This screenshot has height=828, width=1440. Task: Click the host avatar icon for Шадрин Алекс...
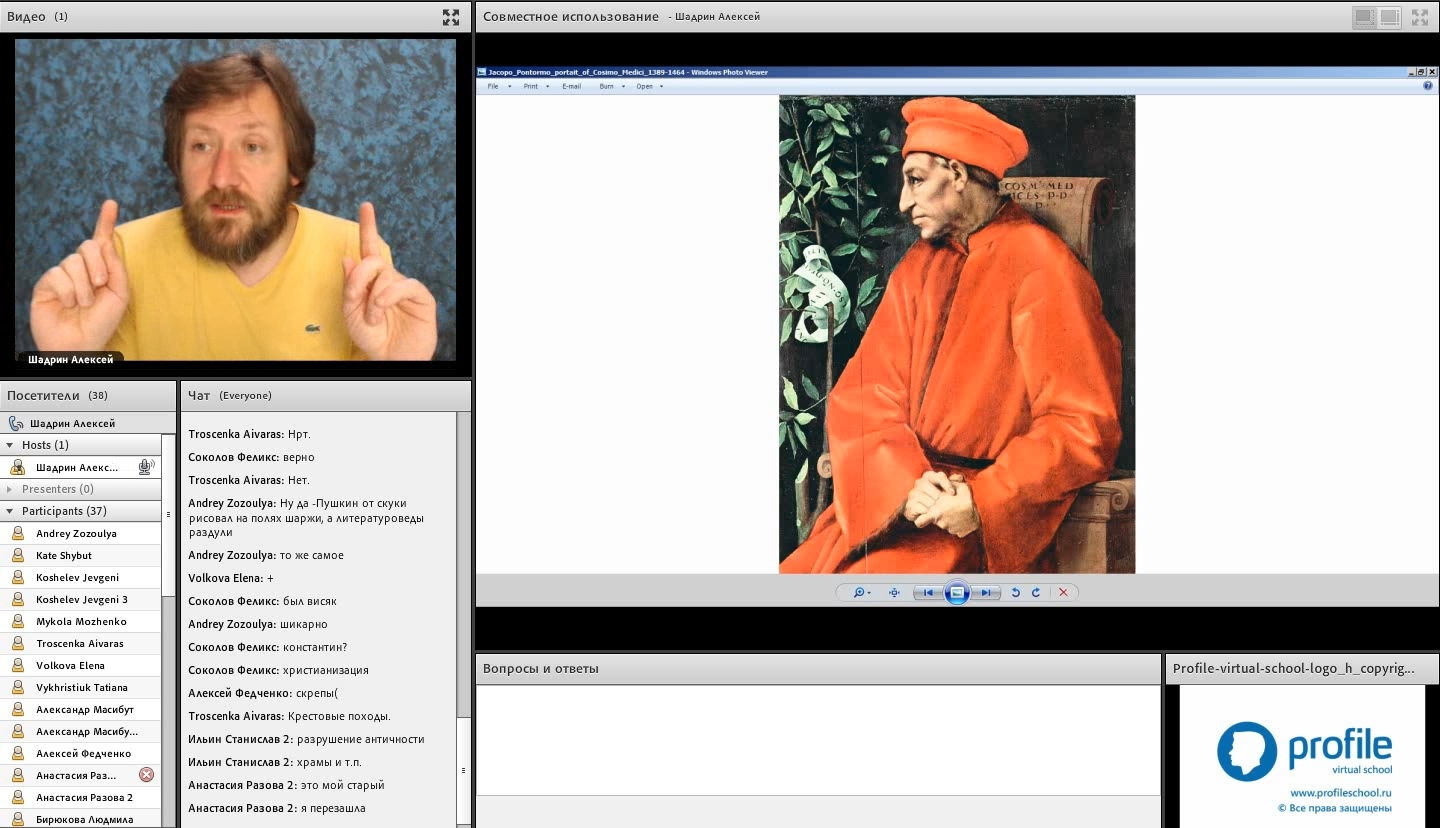17,467
